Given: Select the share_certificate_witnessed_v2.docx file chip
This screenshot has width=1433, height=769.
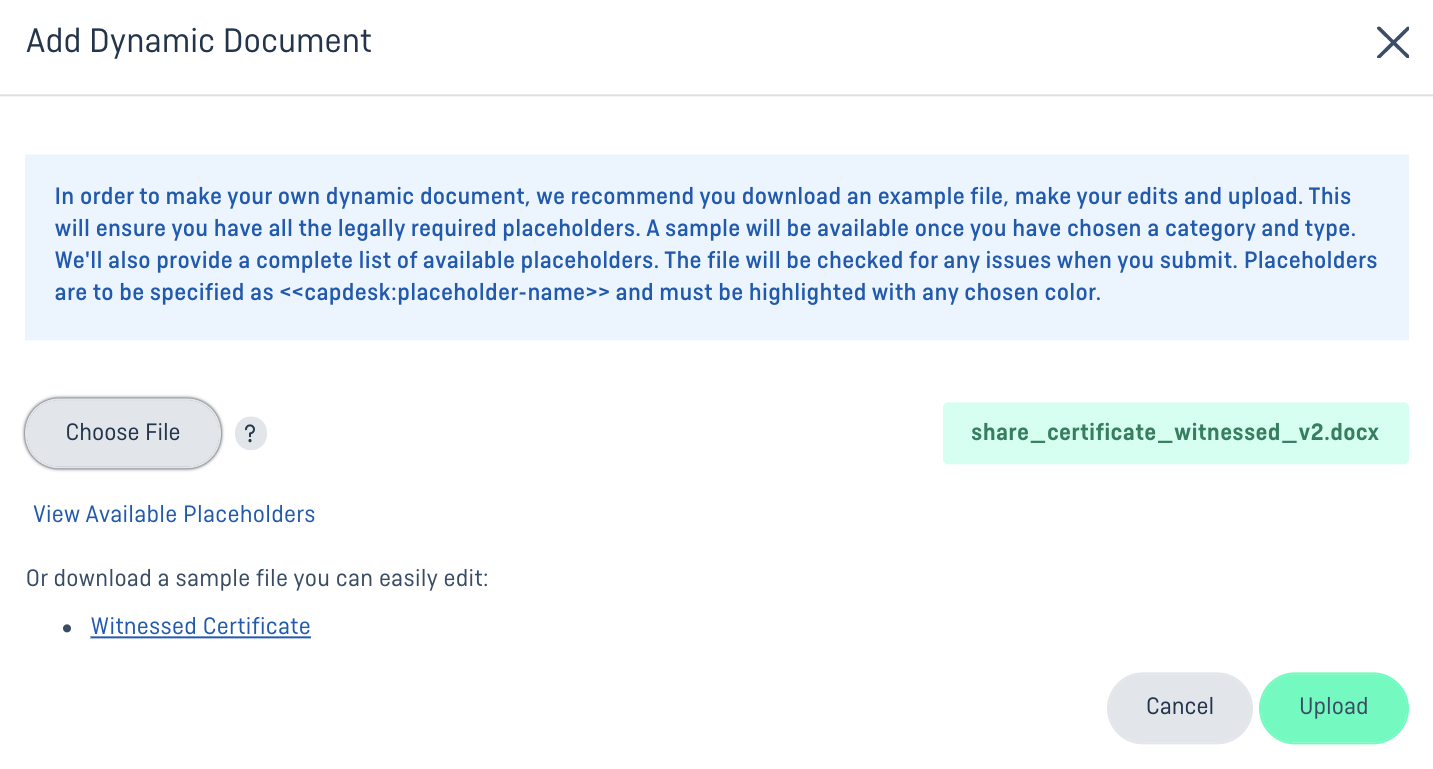Looking at the screenshot, I should point(1175,433).
